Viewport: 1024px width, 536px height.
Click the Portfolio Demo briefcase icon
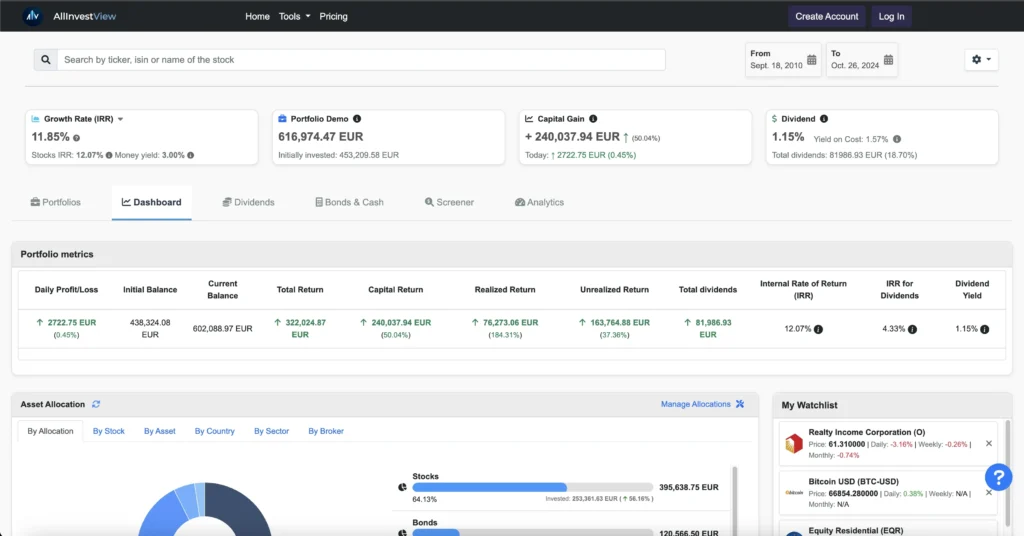(x=282, y=119)
